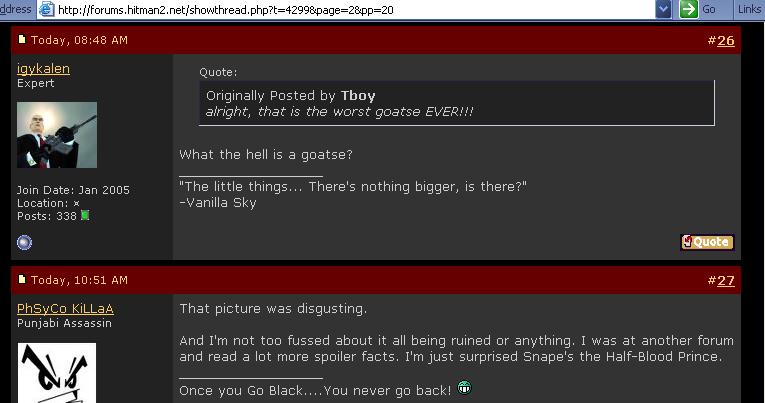The height and width of the screenshot is (403, 765).
Task: Click the green Go arrow icon
Action: pyautogui.click(x=688, y=9)
